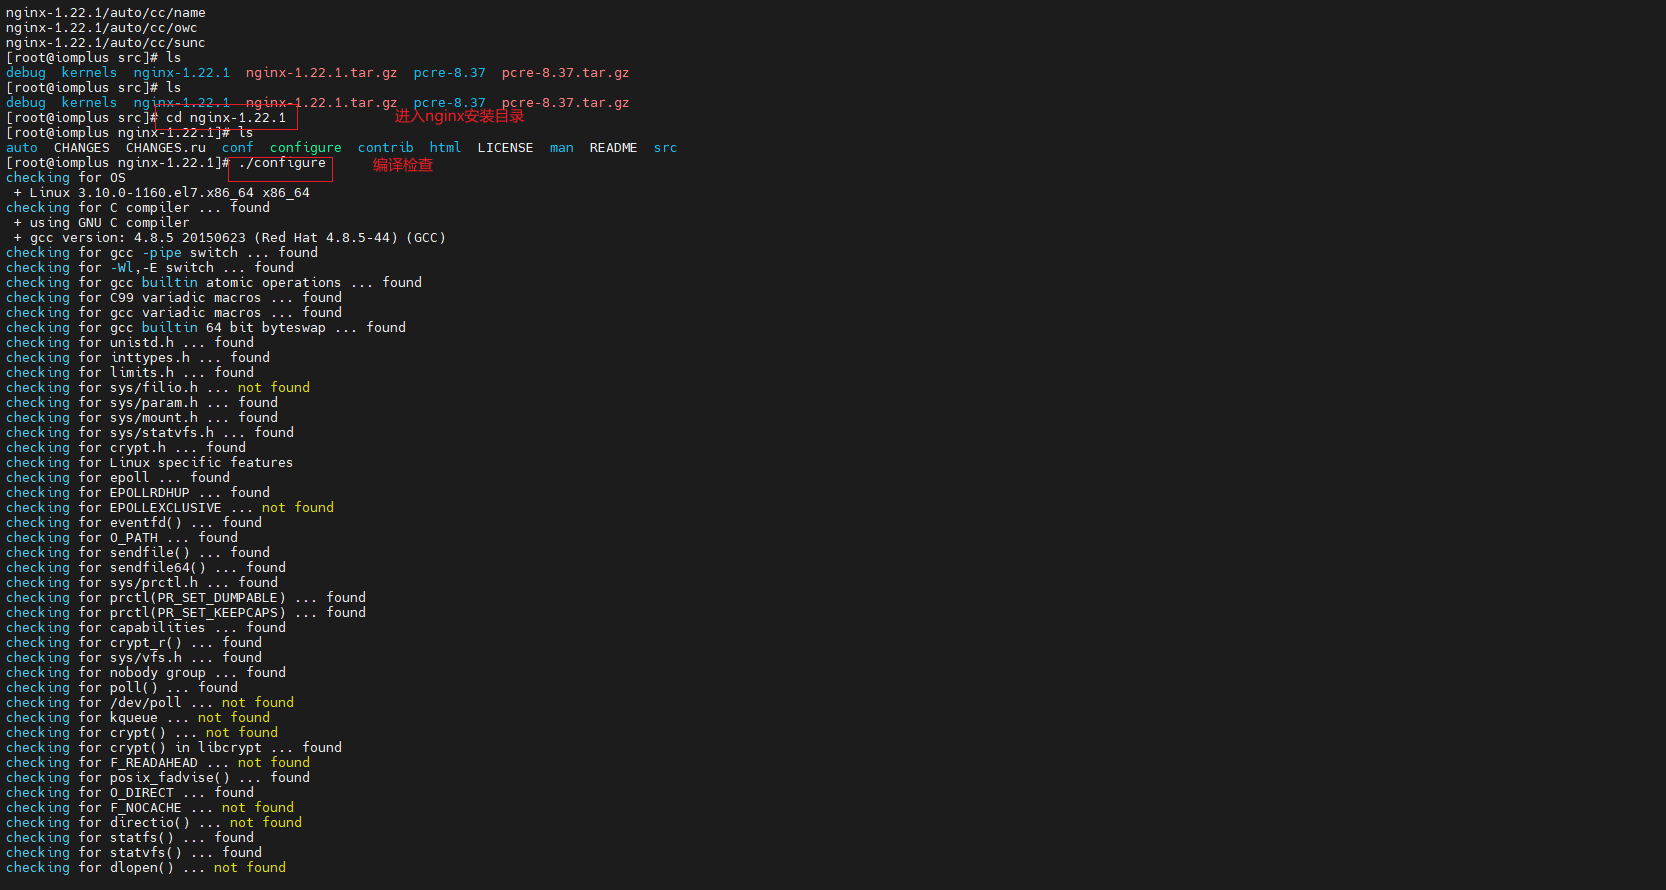Click the 'crypt() in libcrypt' line

pyautogui.click(x=174, y=748)
